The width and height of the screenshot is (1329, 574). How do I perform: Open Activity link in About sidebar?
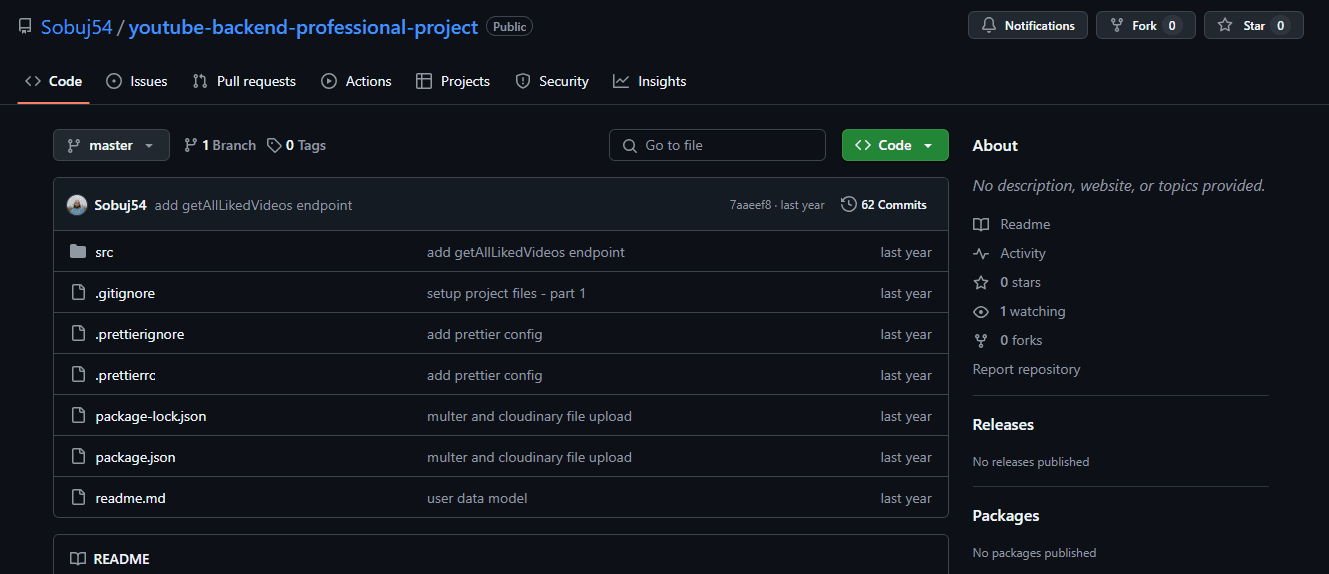[1023, 253]
